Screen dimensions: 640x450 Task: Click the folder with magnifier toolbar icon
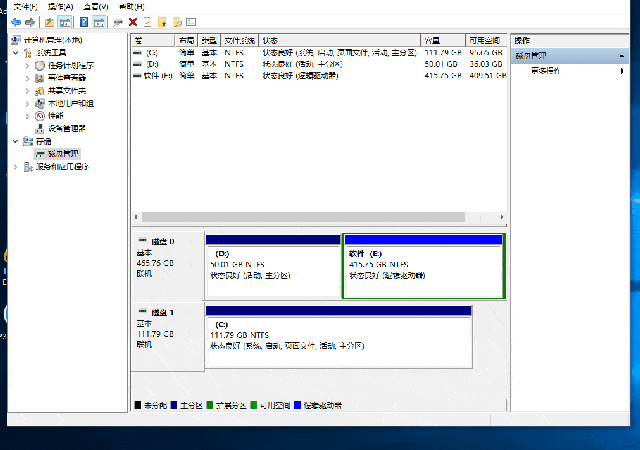[177, 22]
